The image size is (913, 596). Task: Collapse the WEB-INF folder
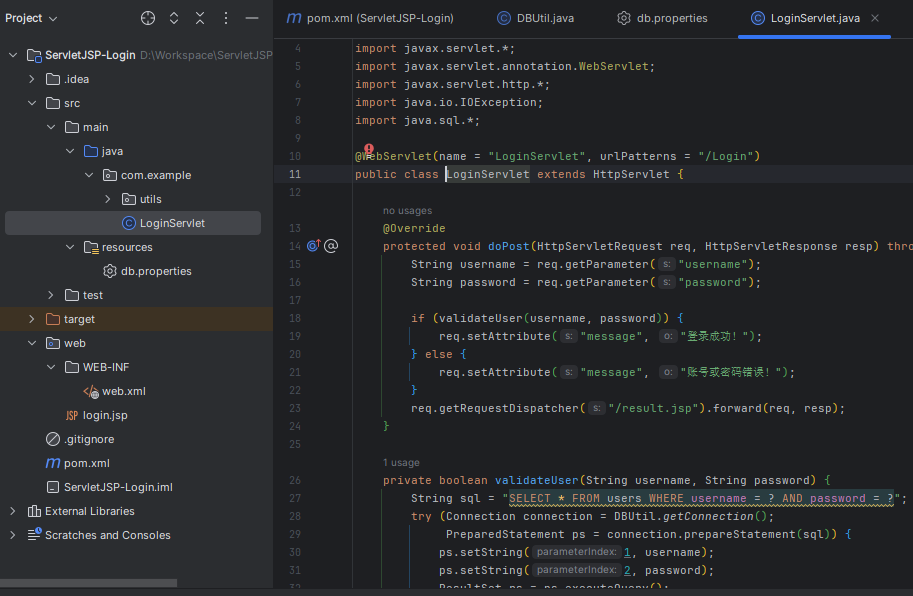(x=51, y=367)
